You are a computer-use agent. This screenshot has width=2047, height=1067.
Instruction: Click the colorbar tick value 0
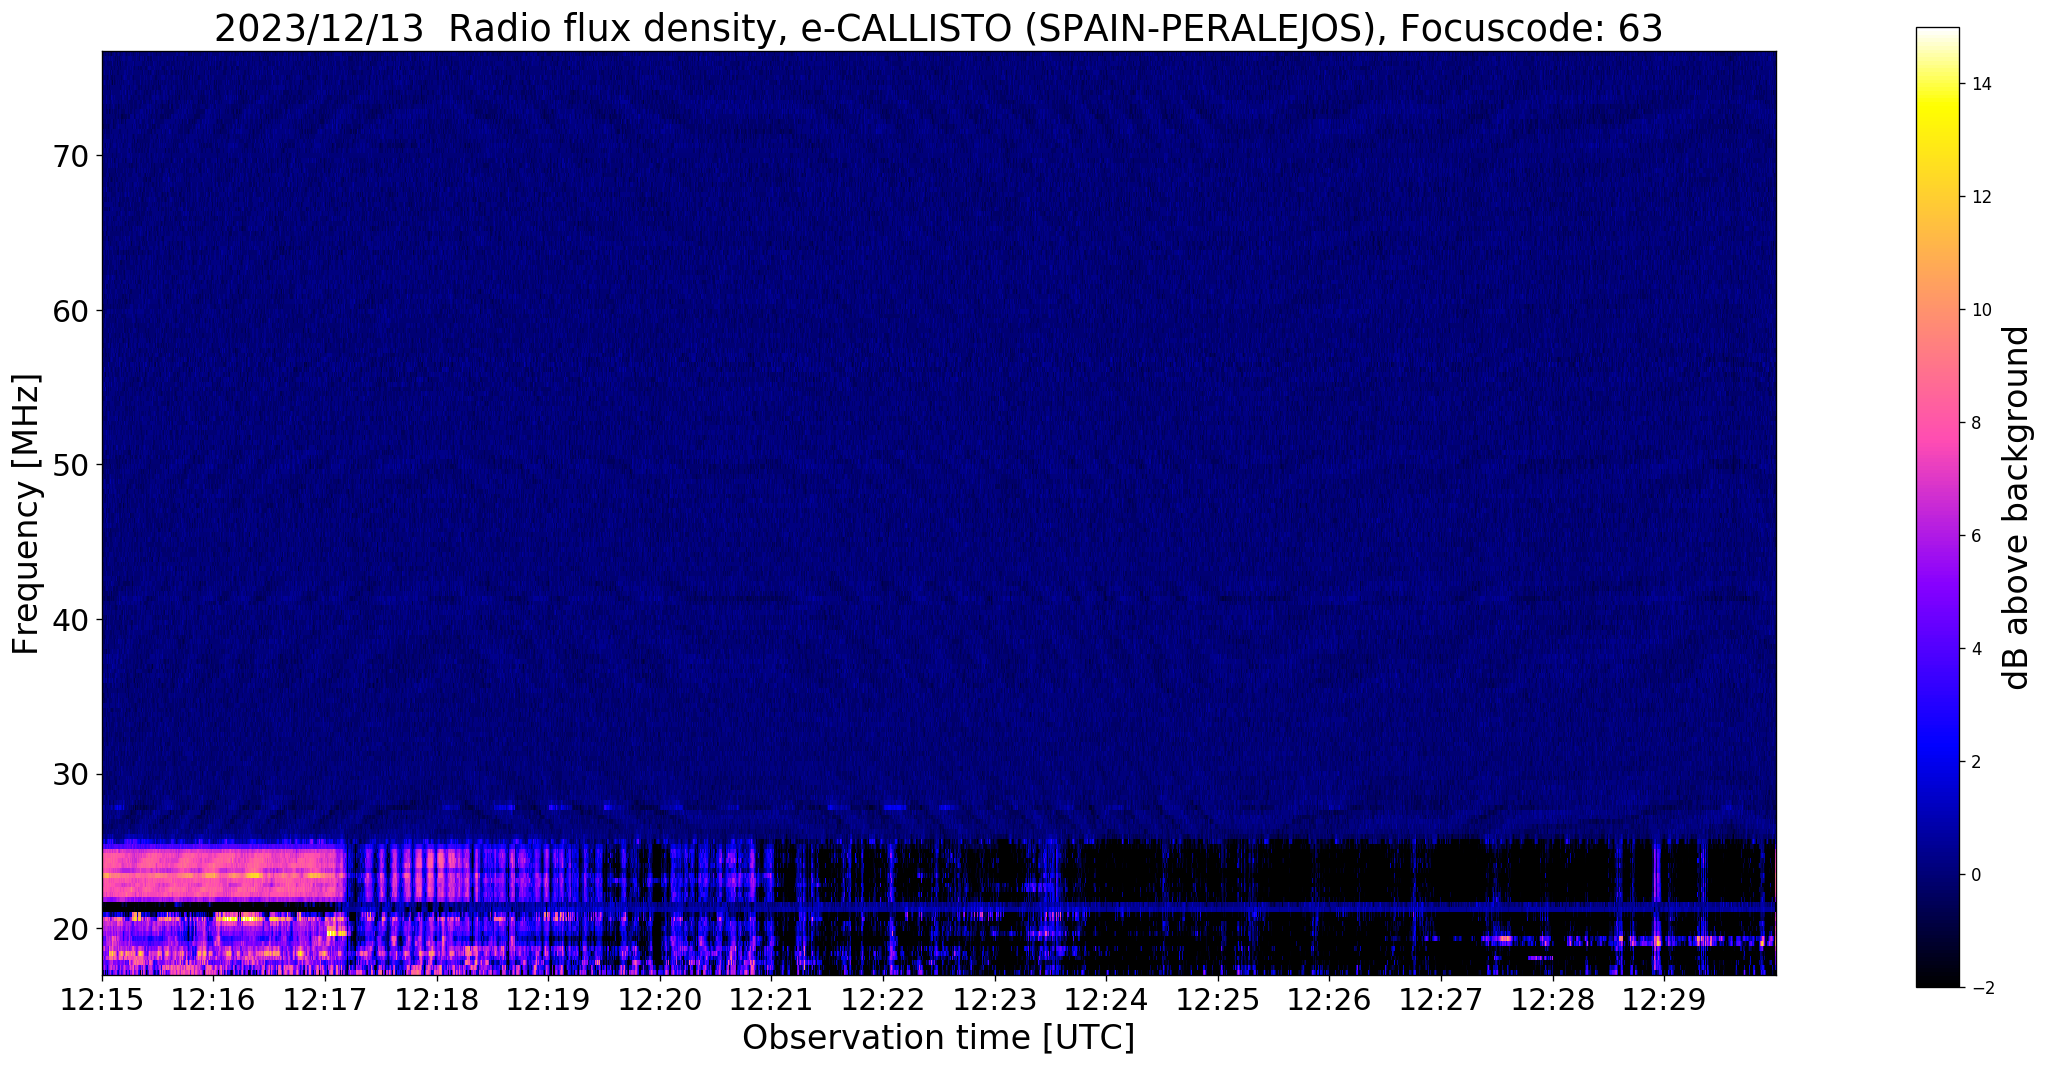pos(1976,875)
